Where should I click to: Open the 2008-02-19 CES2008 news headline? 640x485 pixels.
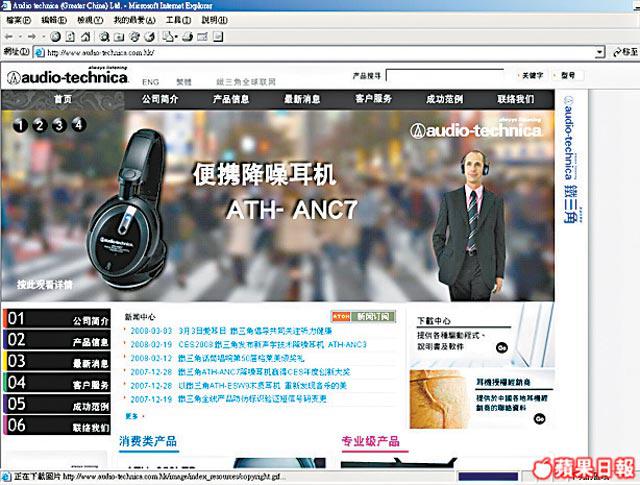(x=272, y=345)
